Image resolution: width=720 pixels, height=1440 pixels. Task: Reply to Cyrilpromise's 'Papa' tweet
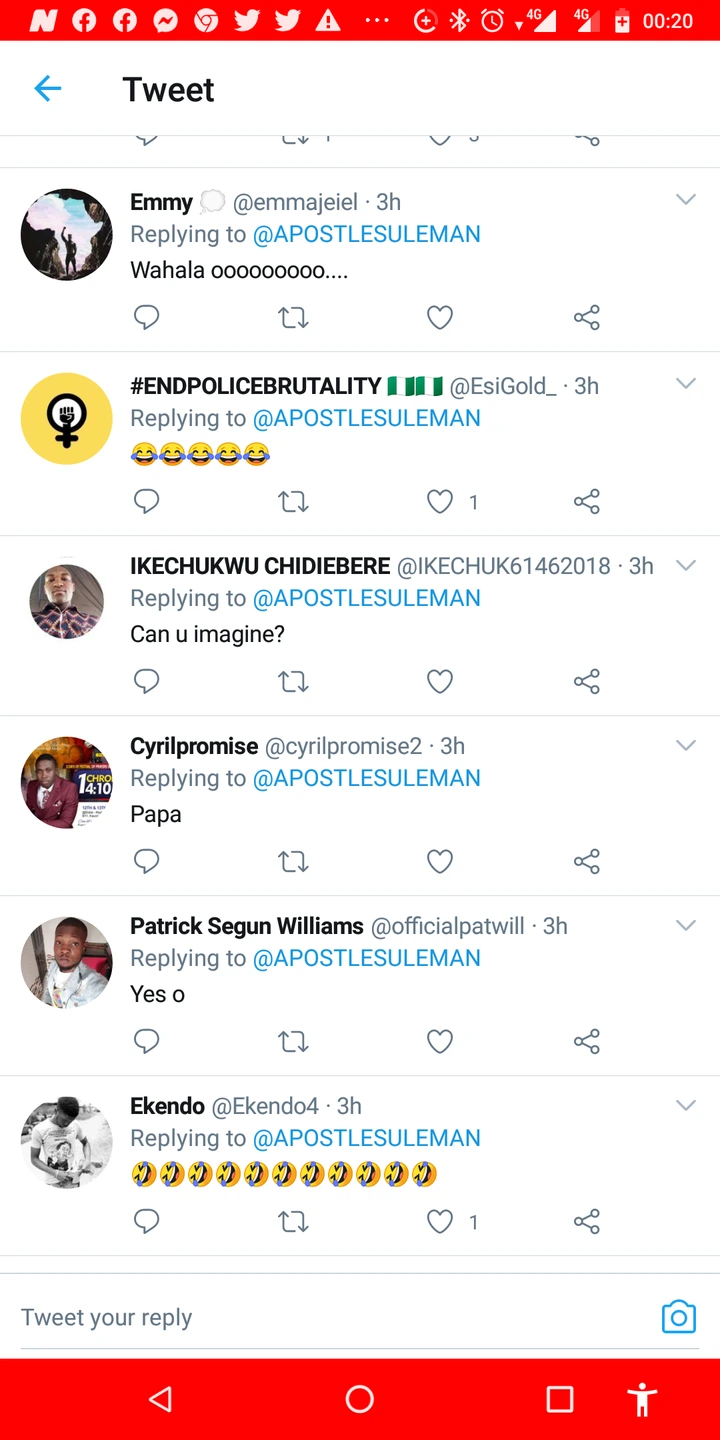pos(147,862)
